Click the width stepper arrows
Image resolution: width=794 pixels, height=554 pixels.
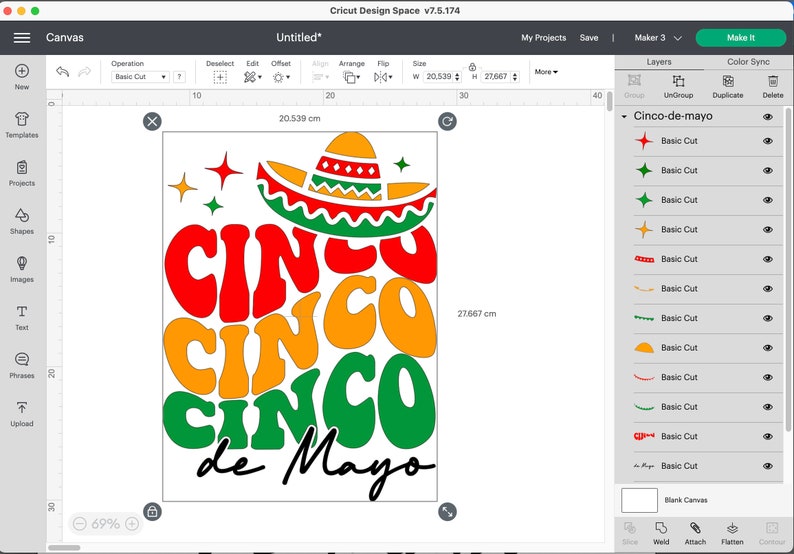457,77
